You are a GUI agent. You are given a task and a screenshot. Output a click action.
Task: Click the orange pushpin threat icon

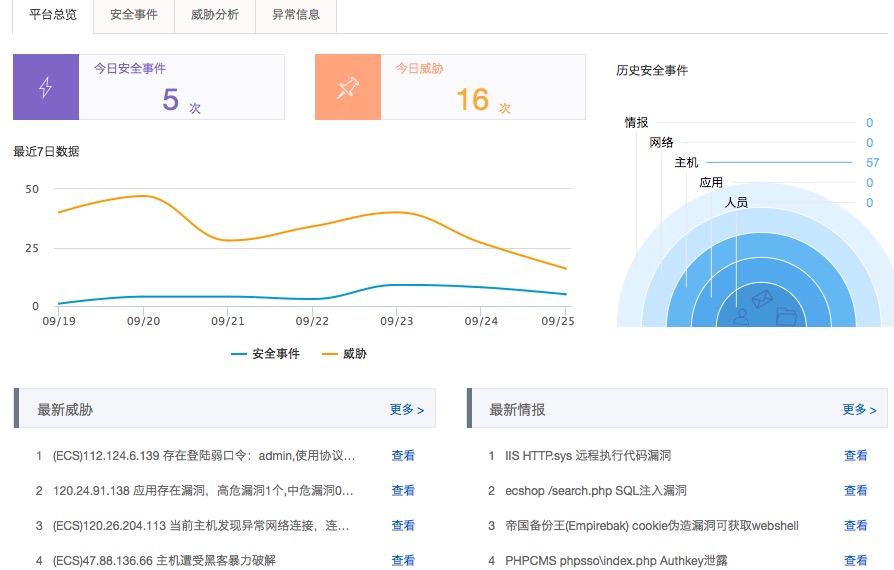point(348,87)
